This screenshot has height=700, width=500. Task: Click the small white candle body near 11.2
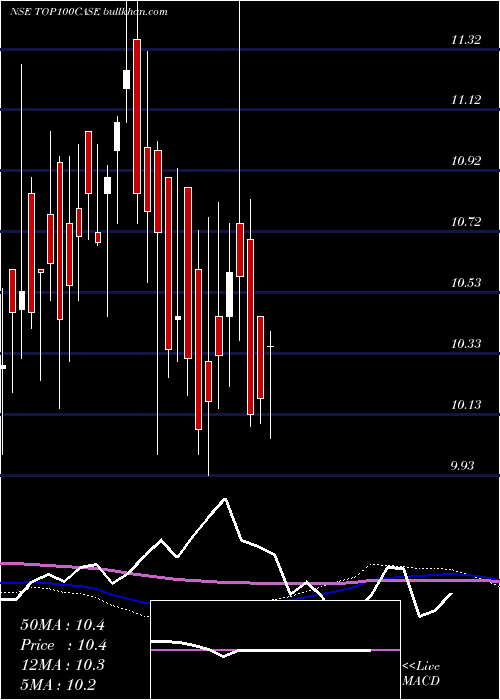[127, 79]
